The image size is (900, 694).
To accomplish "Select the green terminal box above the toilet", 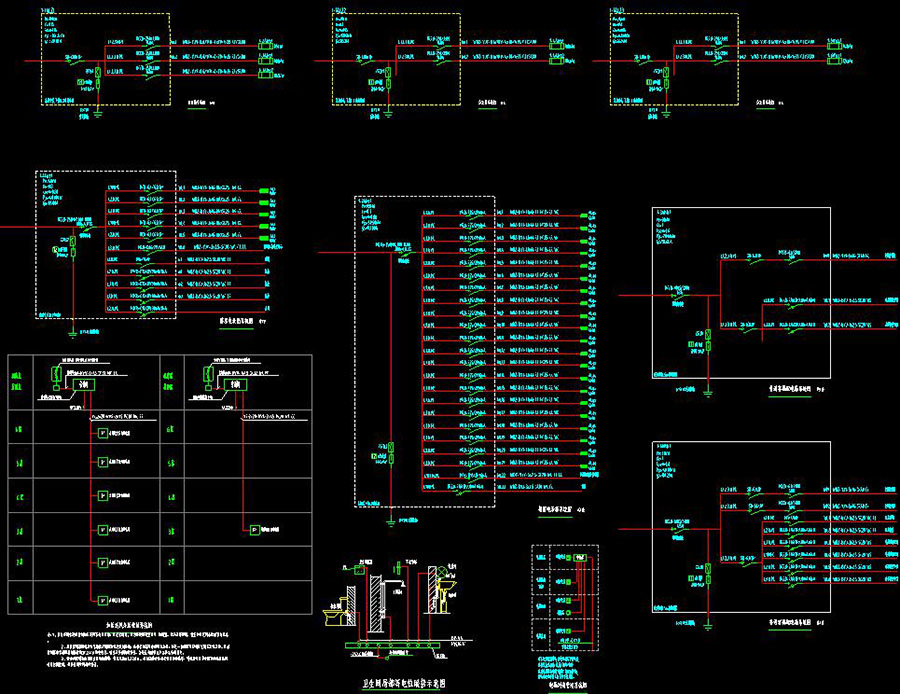I will 359,569.
